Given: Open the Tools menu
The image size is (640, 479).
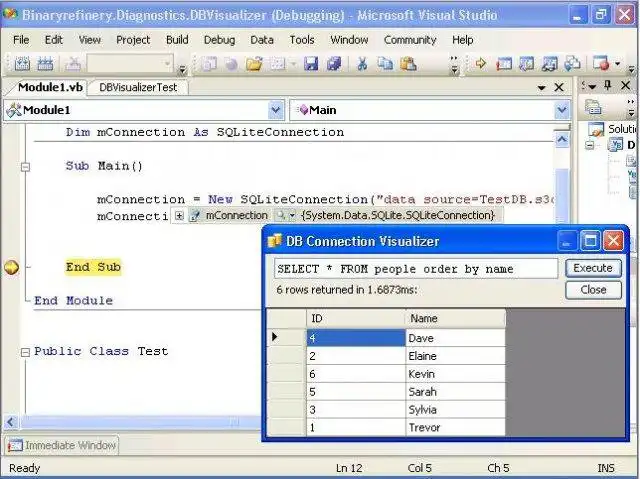Looking at the screenshot, I should coord(302,40).
